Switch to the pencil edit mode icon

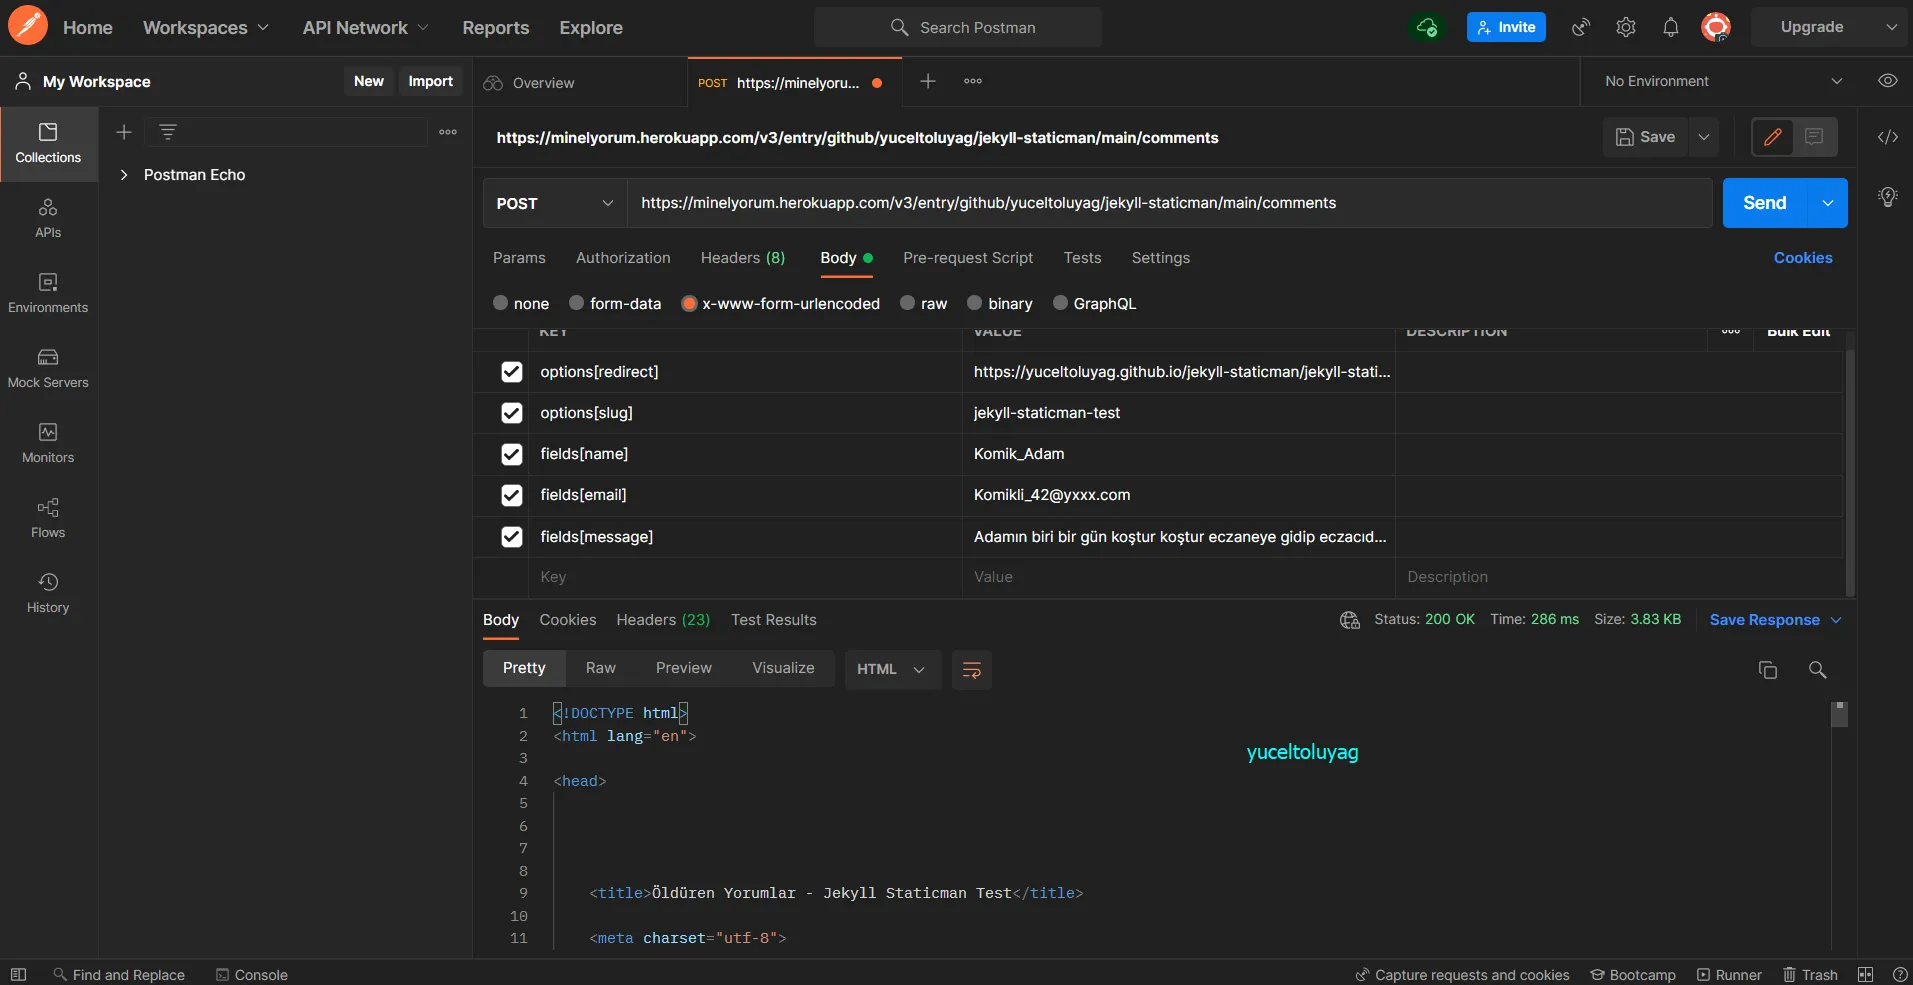click(x=1773, y=137)
